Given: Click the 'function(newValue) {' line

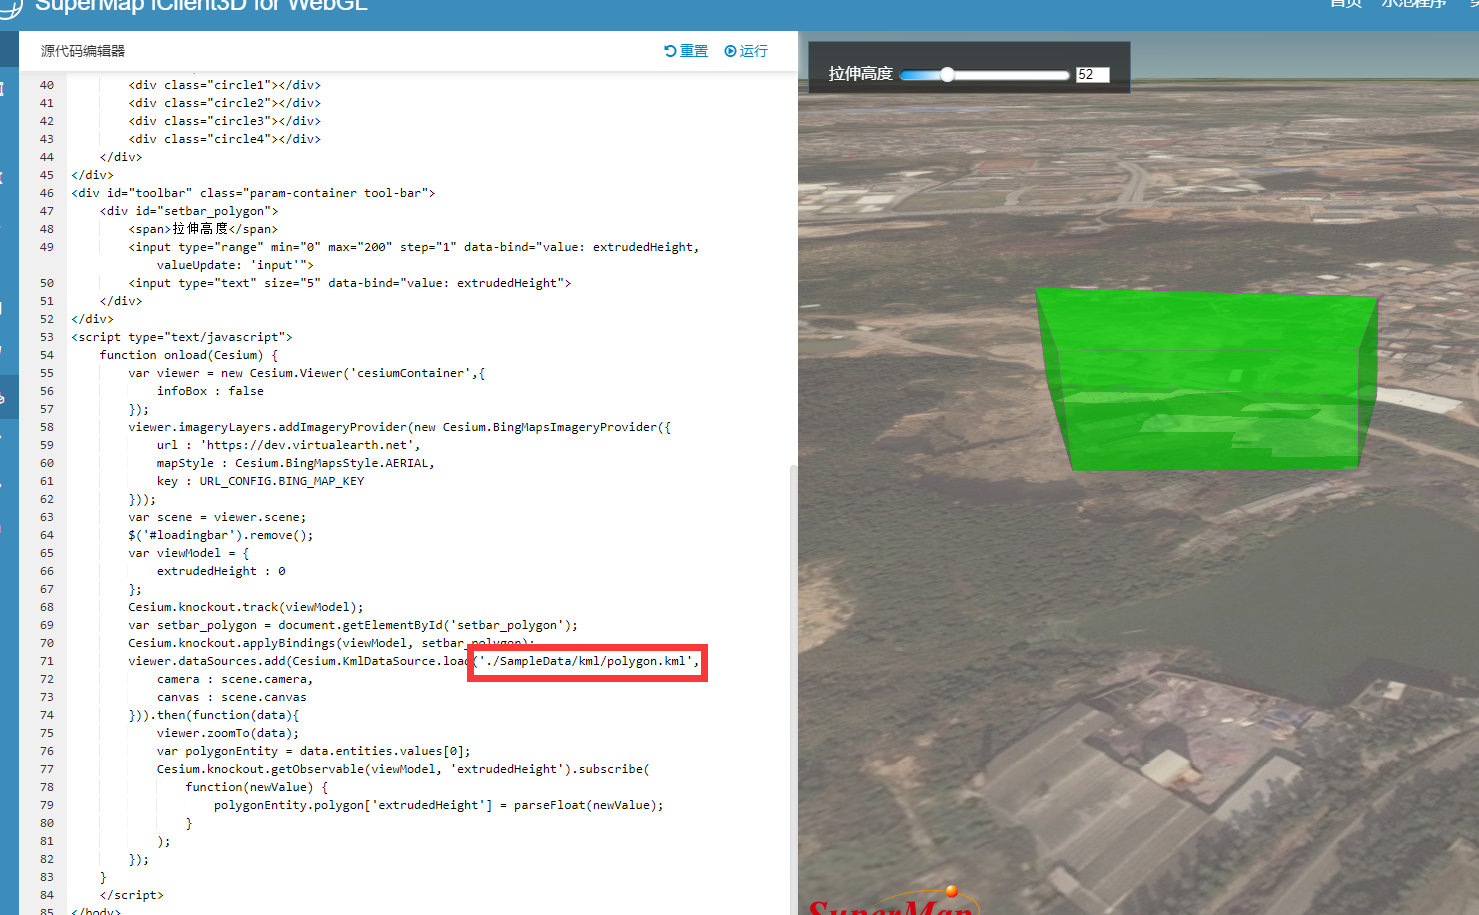Looking at the screenshot, I should point(257,787).
